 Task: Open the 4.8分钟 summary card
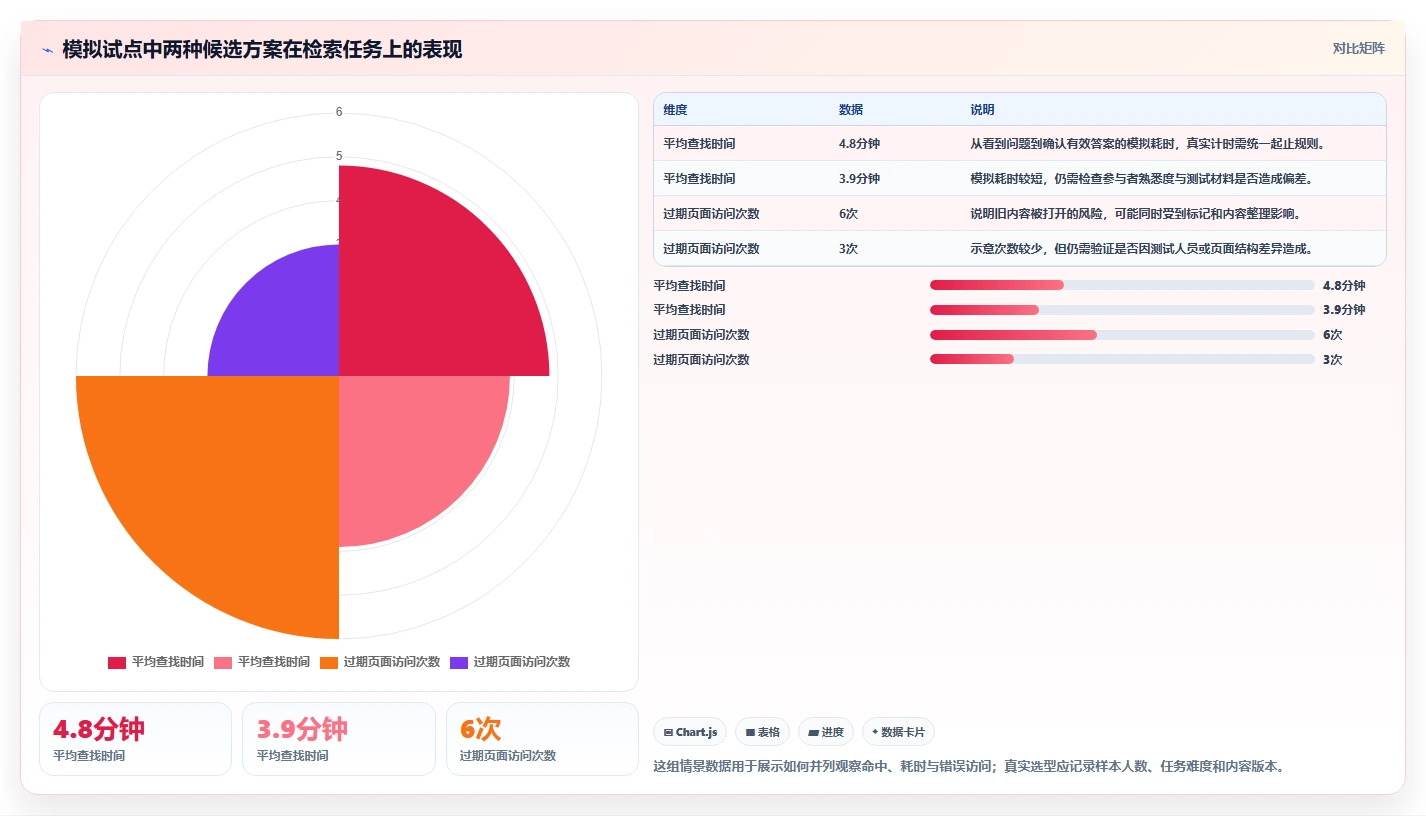(x=135, y=739)
